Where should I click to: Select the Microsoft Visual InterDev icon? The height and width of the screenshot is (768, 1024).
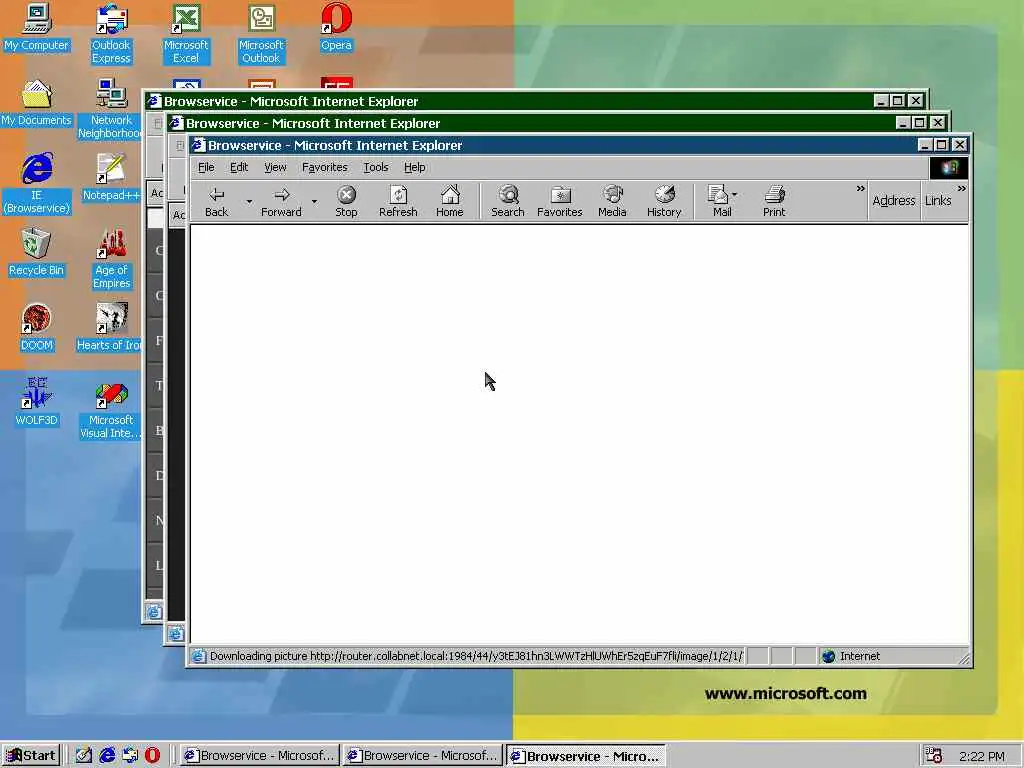pos(110,409)
